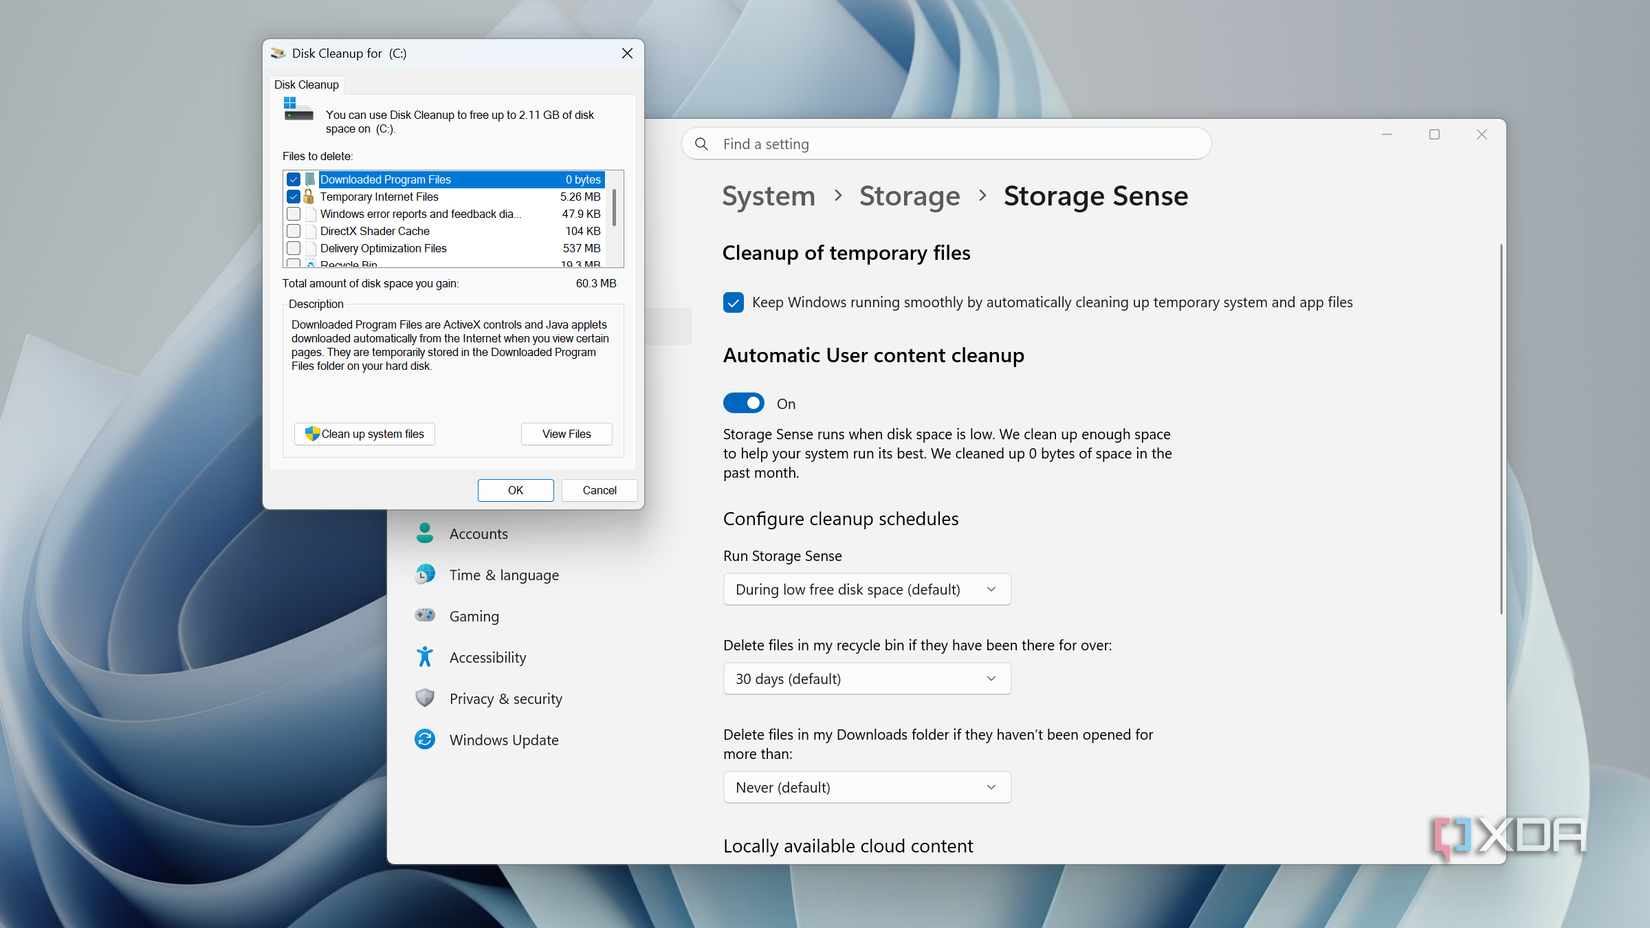Viewport: 1650px width, 928px height.
Task: Click Clean up system files button
Action: tap(365, 434)
